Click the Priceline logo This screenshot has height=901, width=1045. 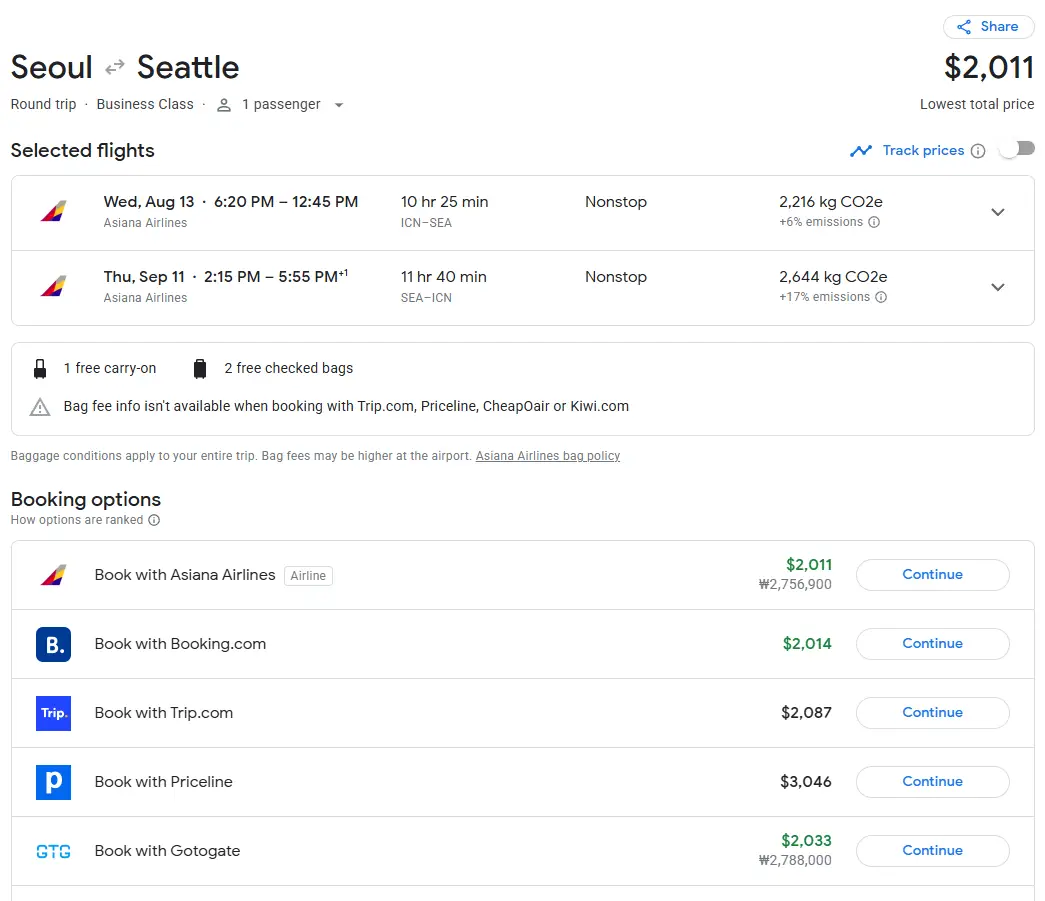click(53, 782)
